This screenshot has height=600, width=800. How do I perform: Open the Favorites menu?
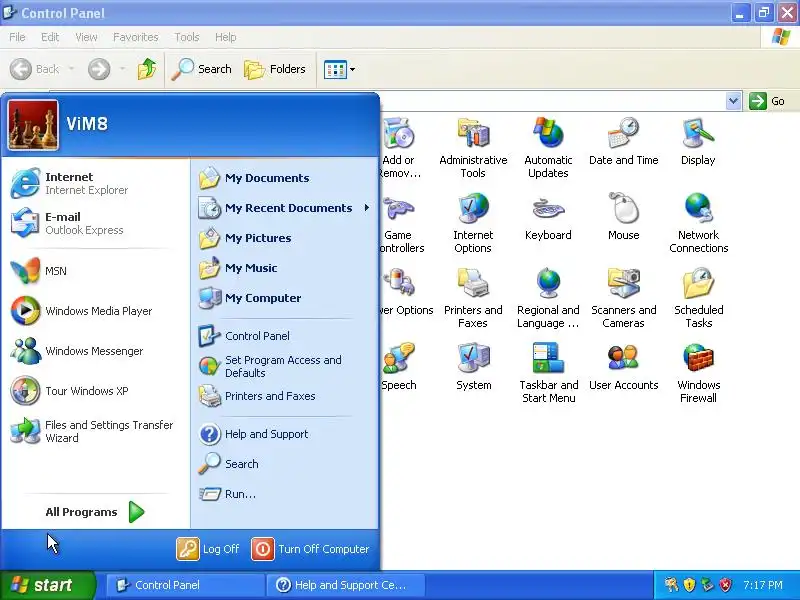tap(136, 37)
